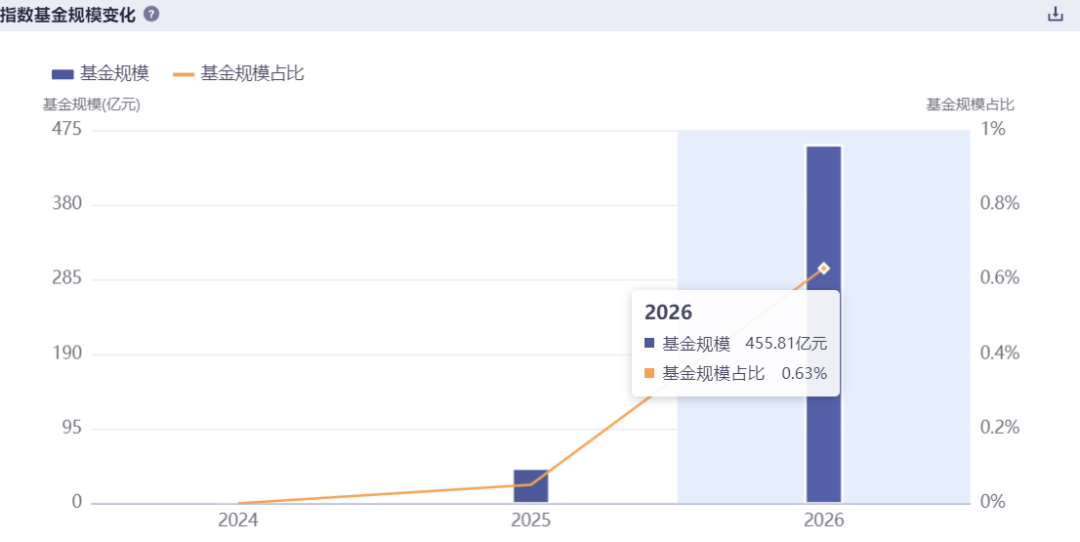The height and width of the screenshot is (542, 1080).
Task: Click the 0.6% right axis label
Action: click(x=999, y=278)
